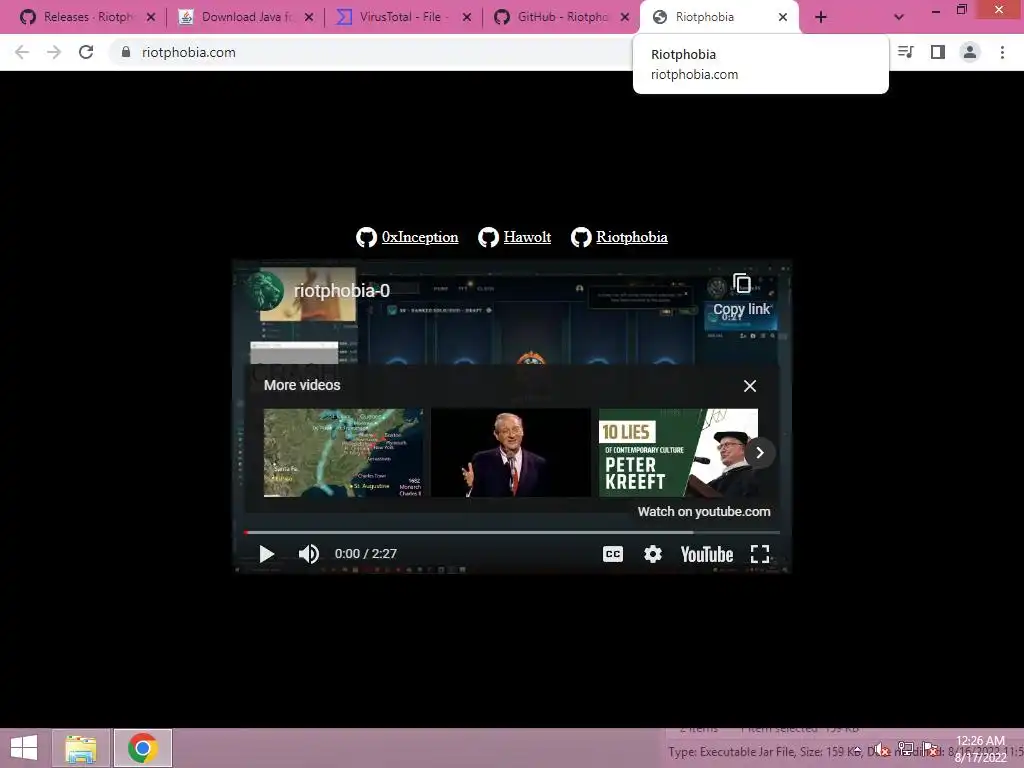Go forward to next page
The height and width of the screenshot is (768, 1024).
(x=54, y=52)
